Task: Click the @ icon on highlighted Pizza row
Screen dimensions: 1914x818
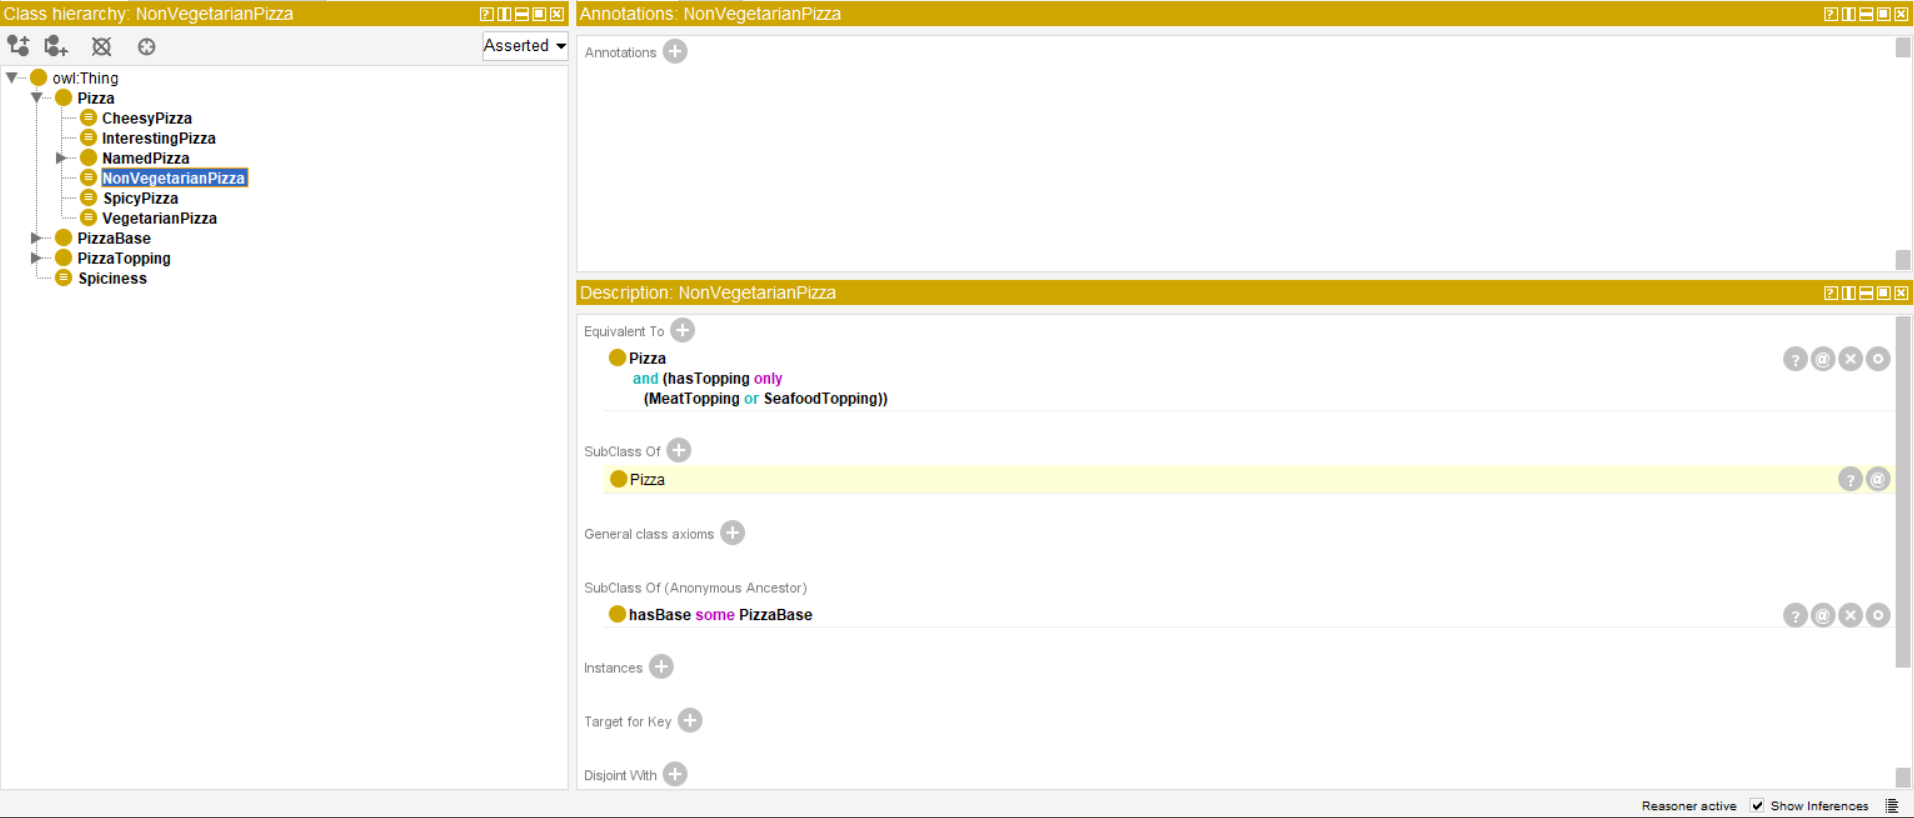Action: pos(1877,480)
